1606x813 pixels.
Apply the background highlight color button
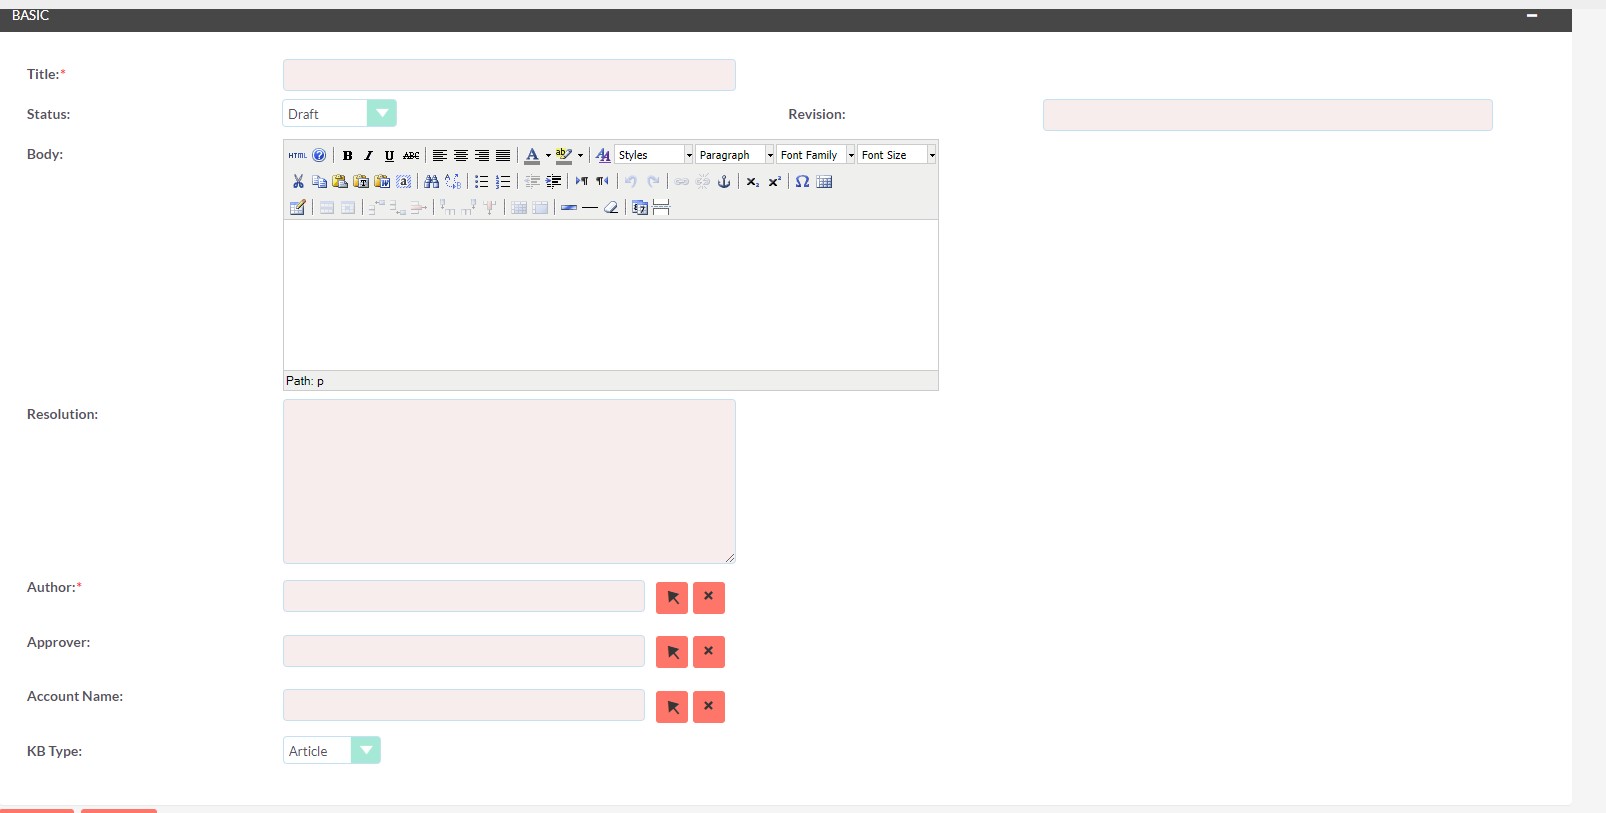(564, 155)
